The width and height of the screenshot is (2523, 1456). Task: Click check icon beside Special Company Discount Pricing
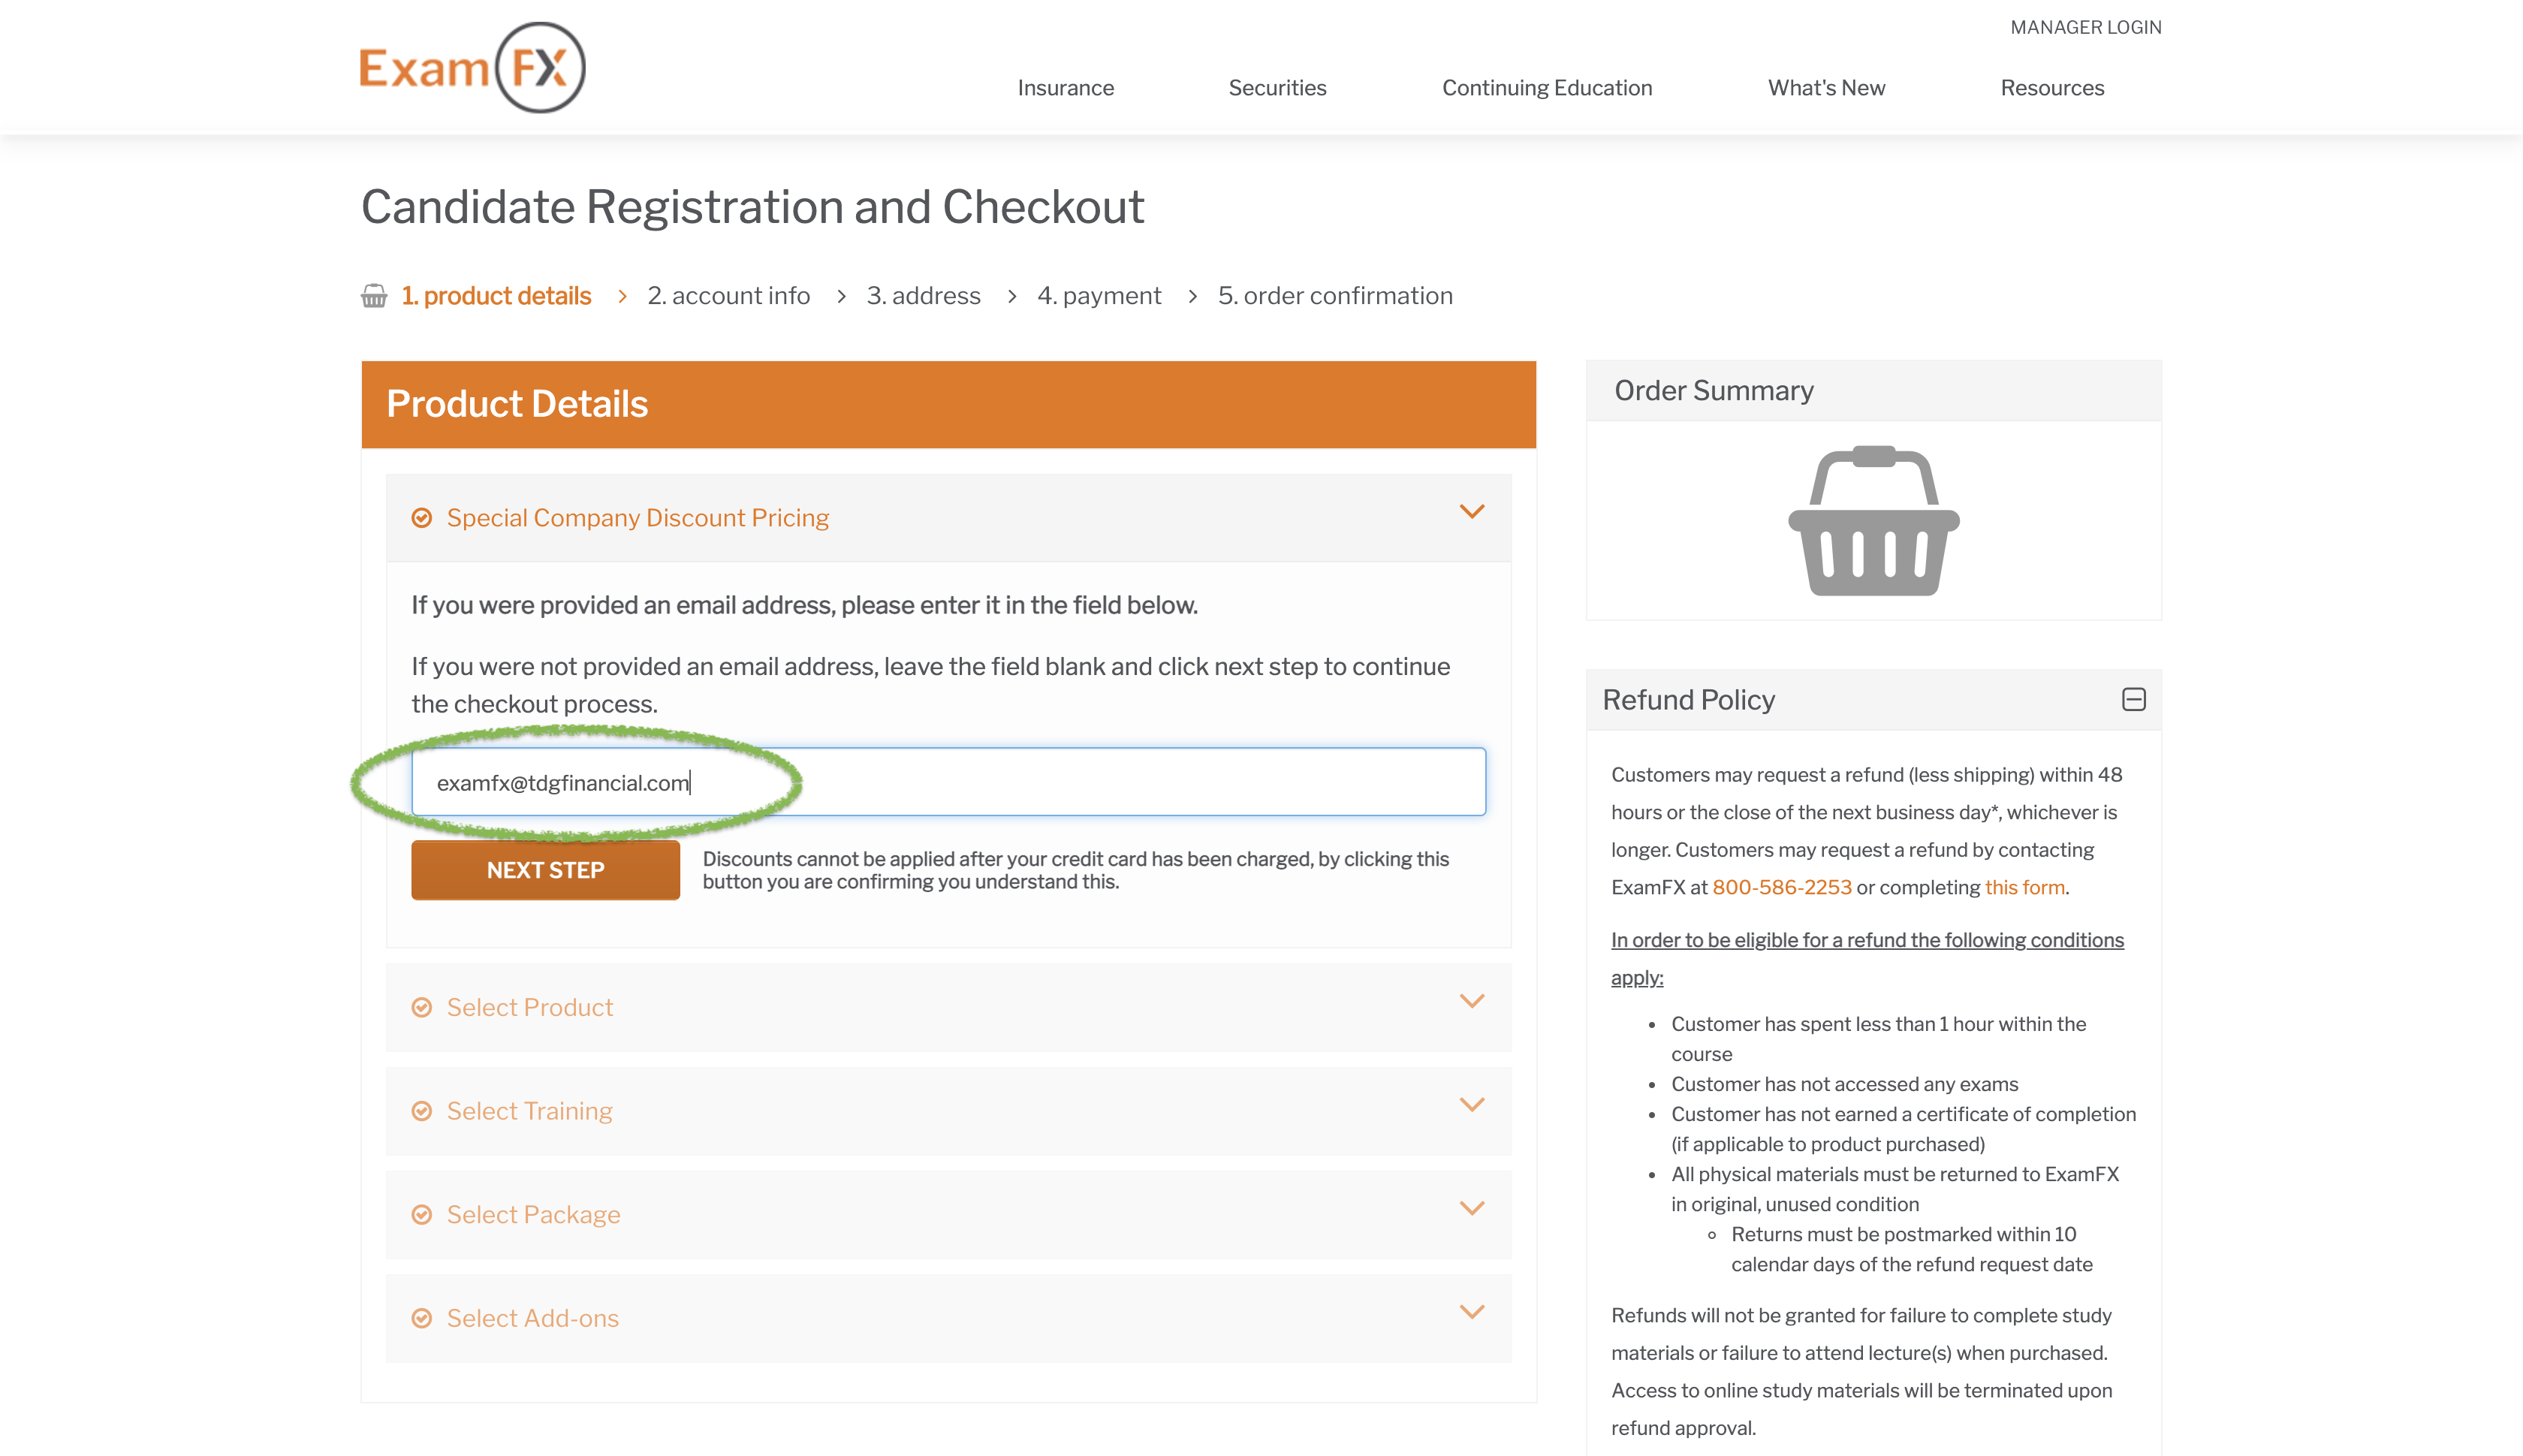click(x=422, y=518)
